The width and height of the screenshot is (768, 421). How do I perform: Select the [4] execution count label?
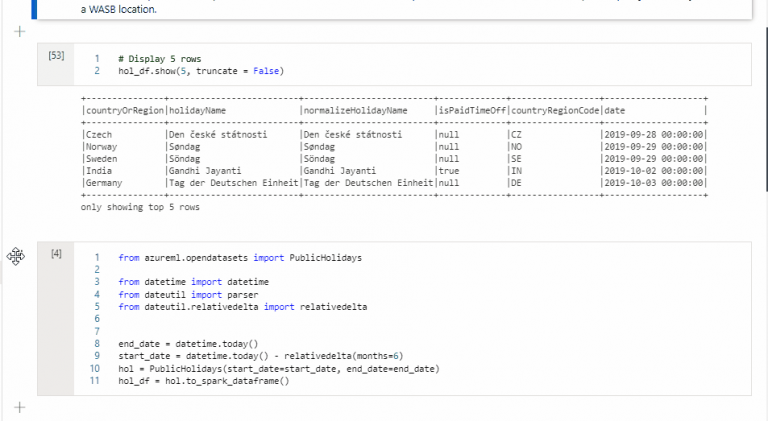(56, 253)
